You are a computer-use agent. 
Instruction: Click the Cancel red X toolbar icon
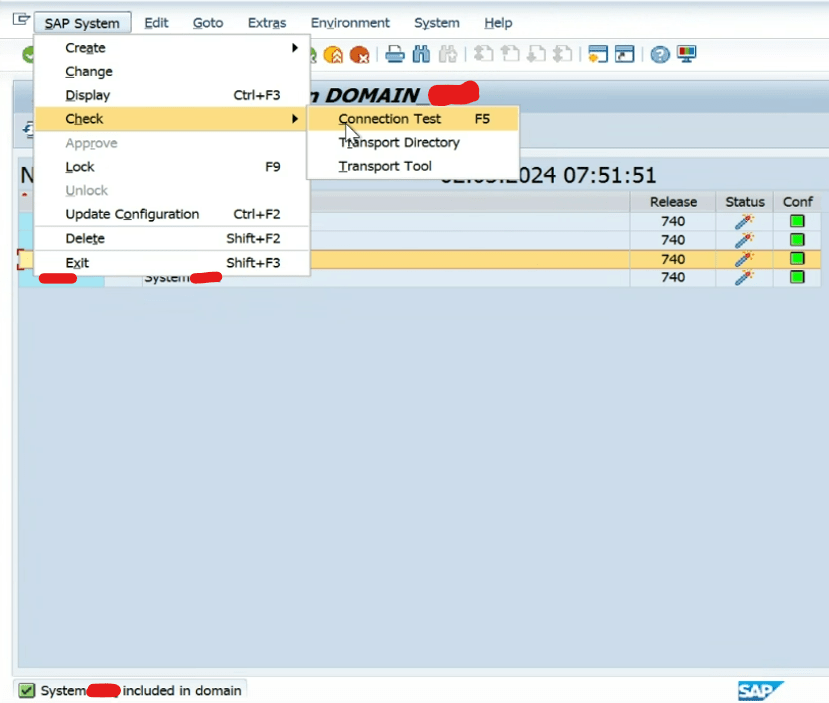click(360, 54)
